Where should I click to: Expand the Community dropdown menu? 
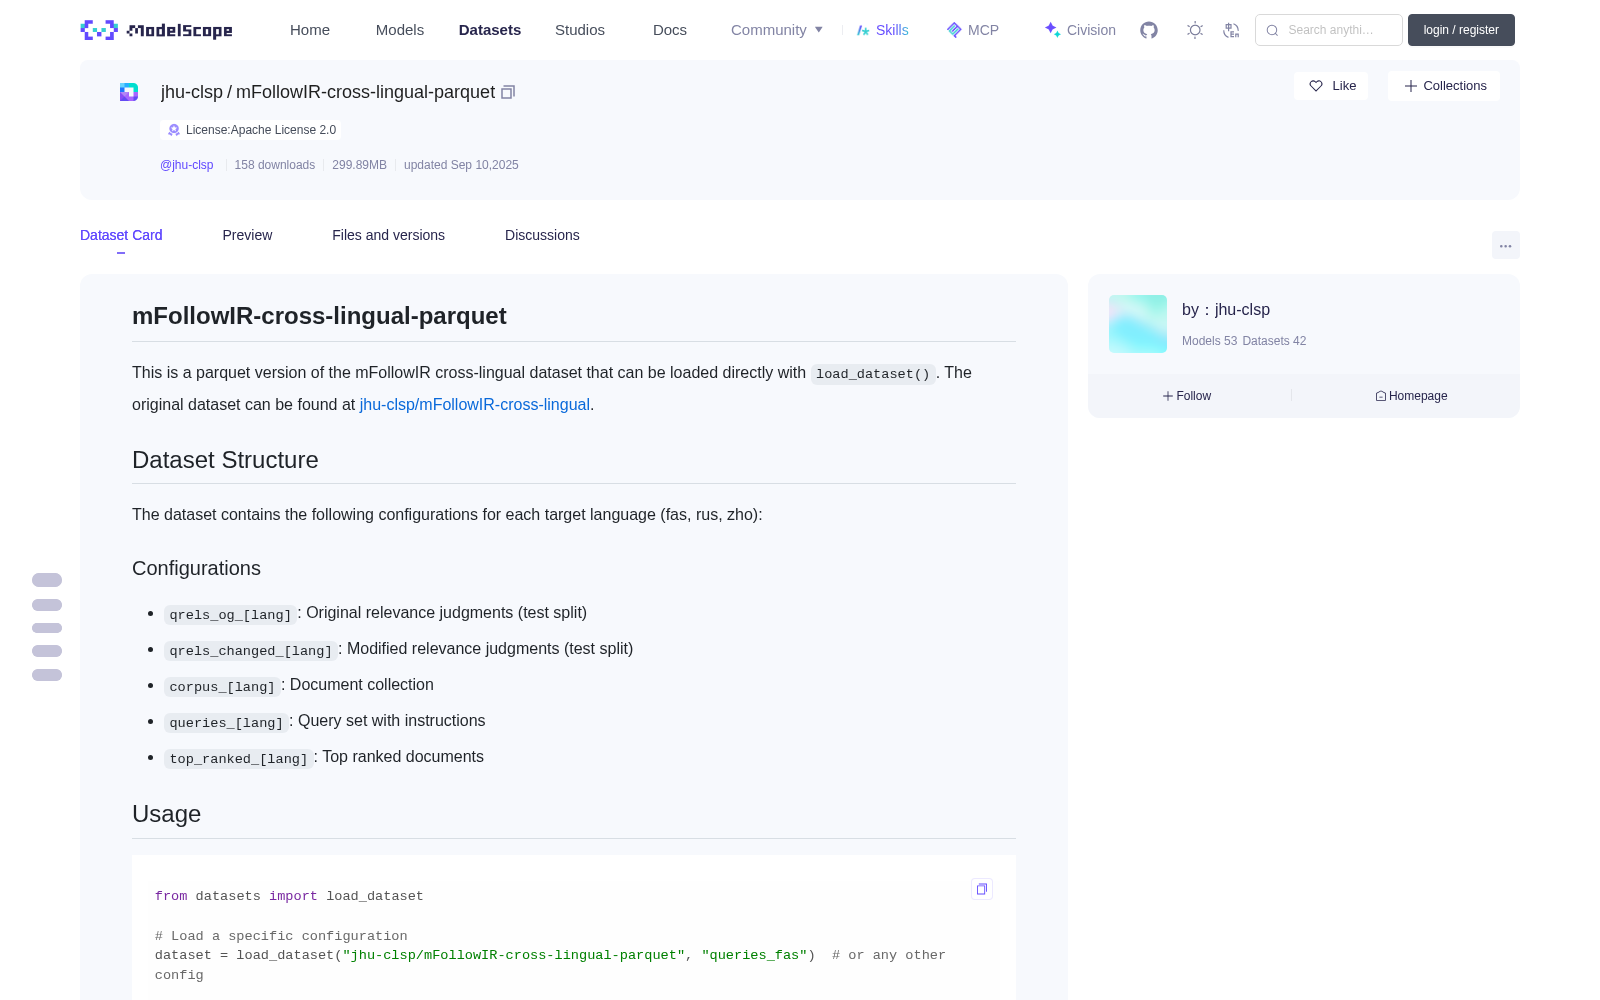point(777,30)
